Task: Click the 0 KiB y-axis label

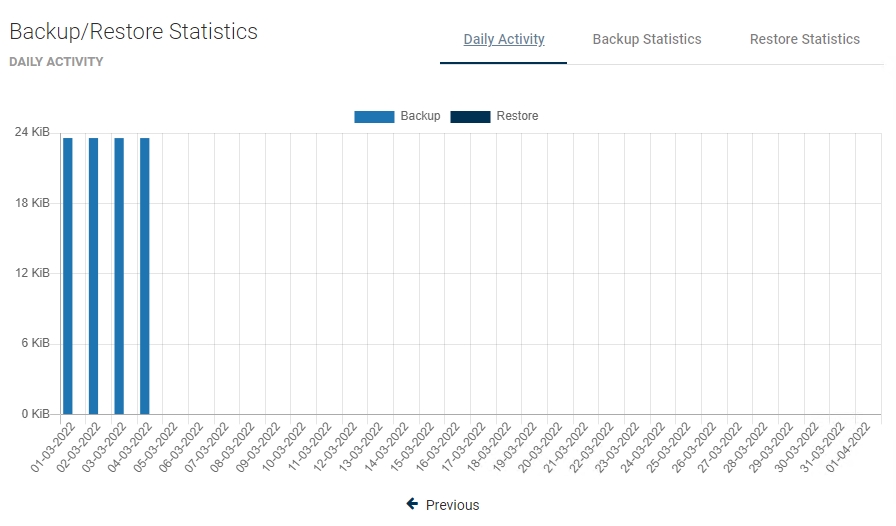Action: click(x=34, y=413)
